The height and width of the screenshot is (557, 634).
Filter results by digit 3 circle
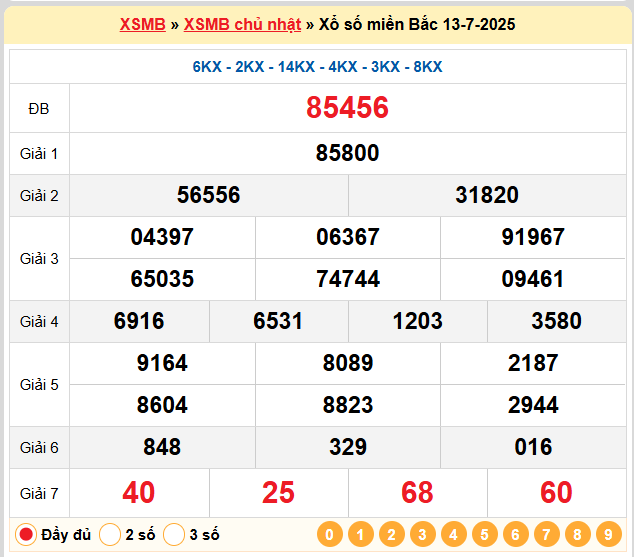tap(423, 534)
